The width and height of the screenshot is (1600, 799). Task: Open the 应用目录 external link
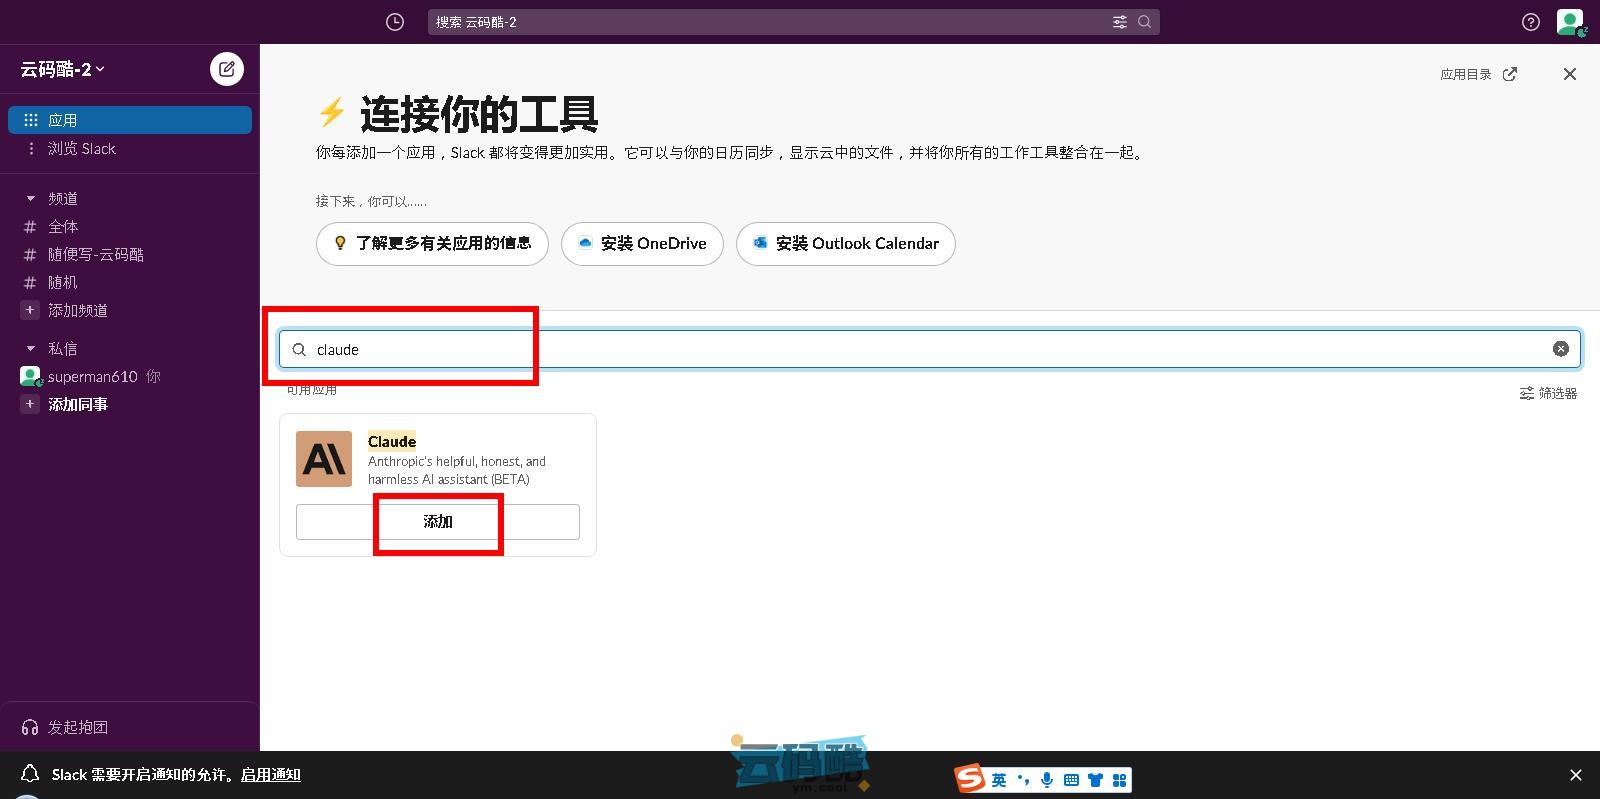point(1478,74)
